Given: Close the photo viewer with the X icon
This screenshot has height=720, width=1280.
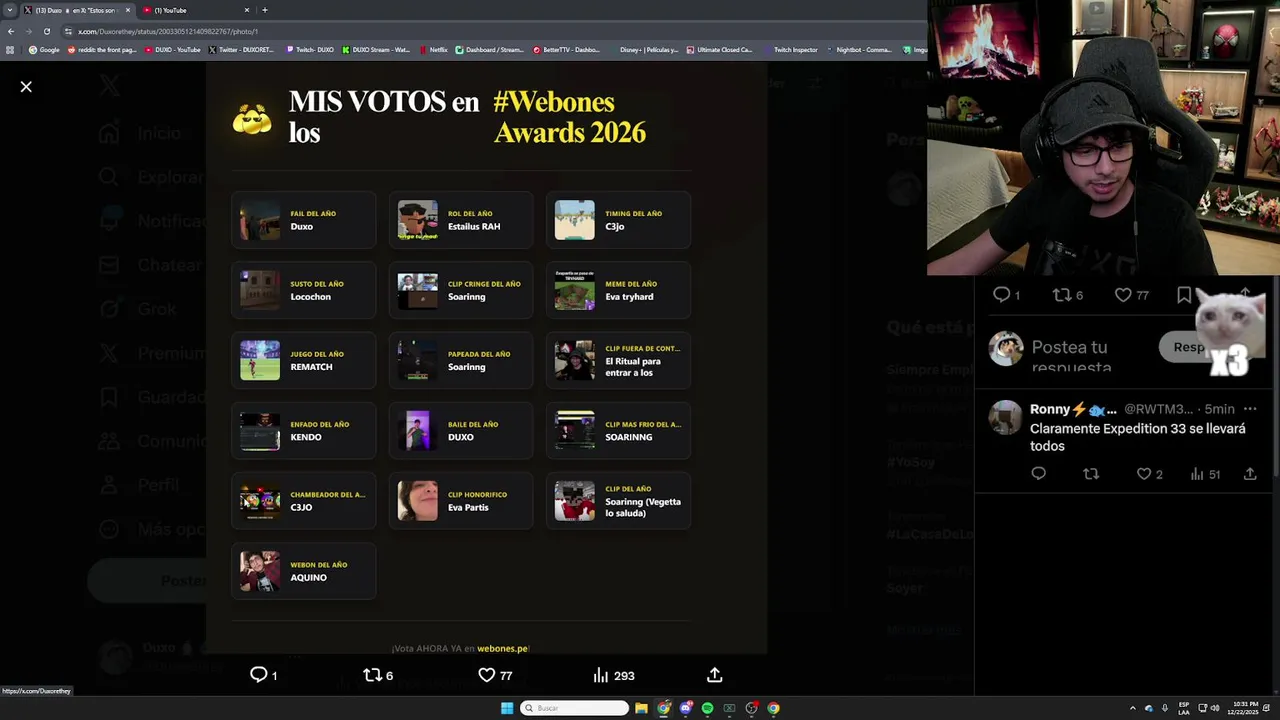Looking at the screenshot, I should pos(26,87).
